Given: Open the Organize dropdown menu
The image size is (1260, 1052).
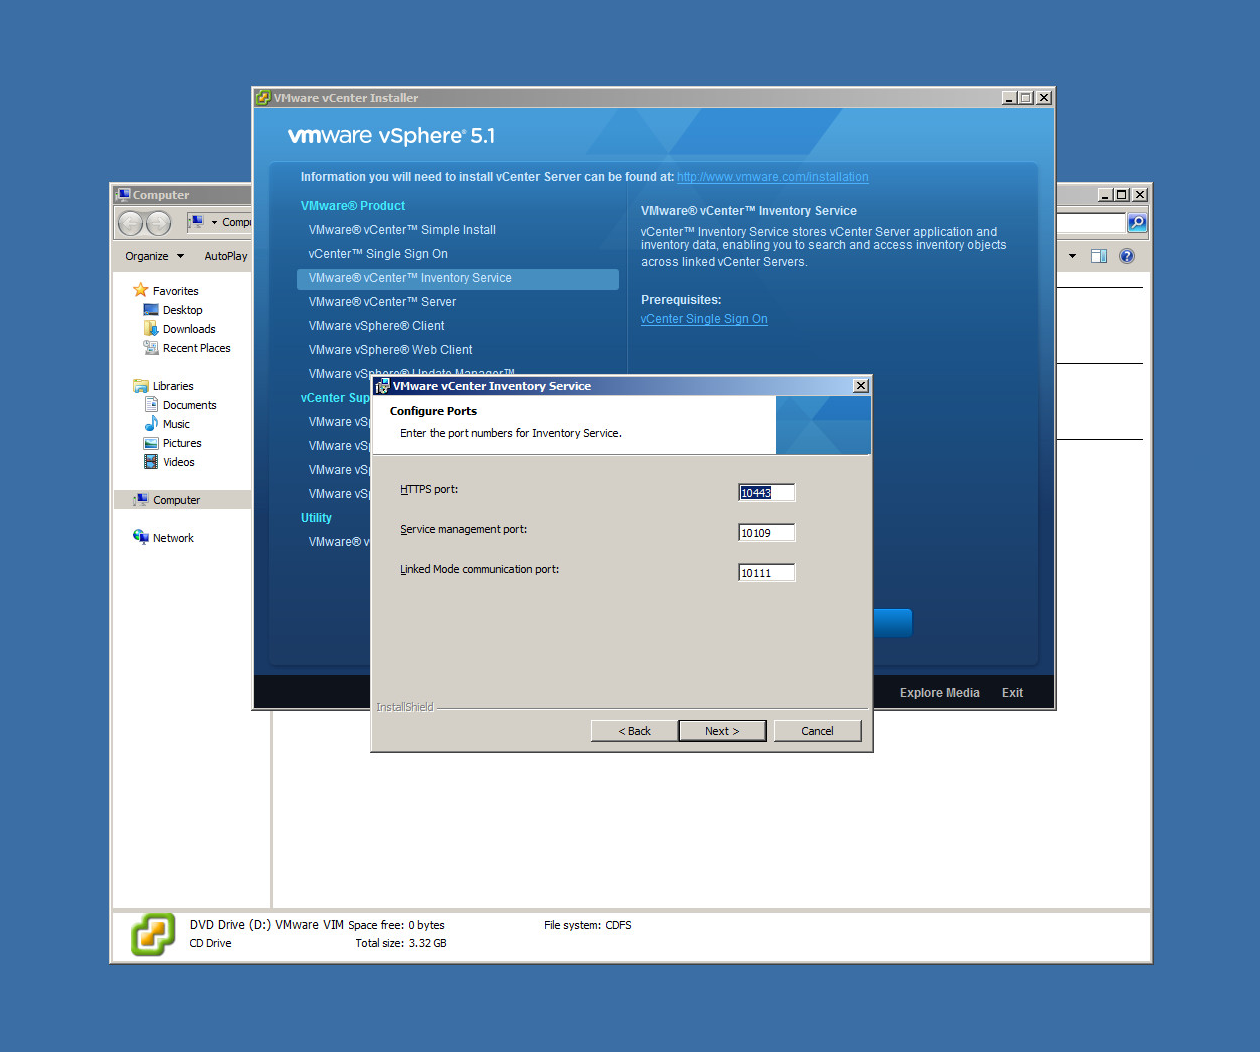Looking at the screenshot, I should pyautogui.click(x=154, y=256).
